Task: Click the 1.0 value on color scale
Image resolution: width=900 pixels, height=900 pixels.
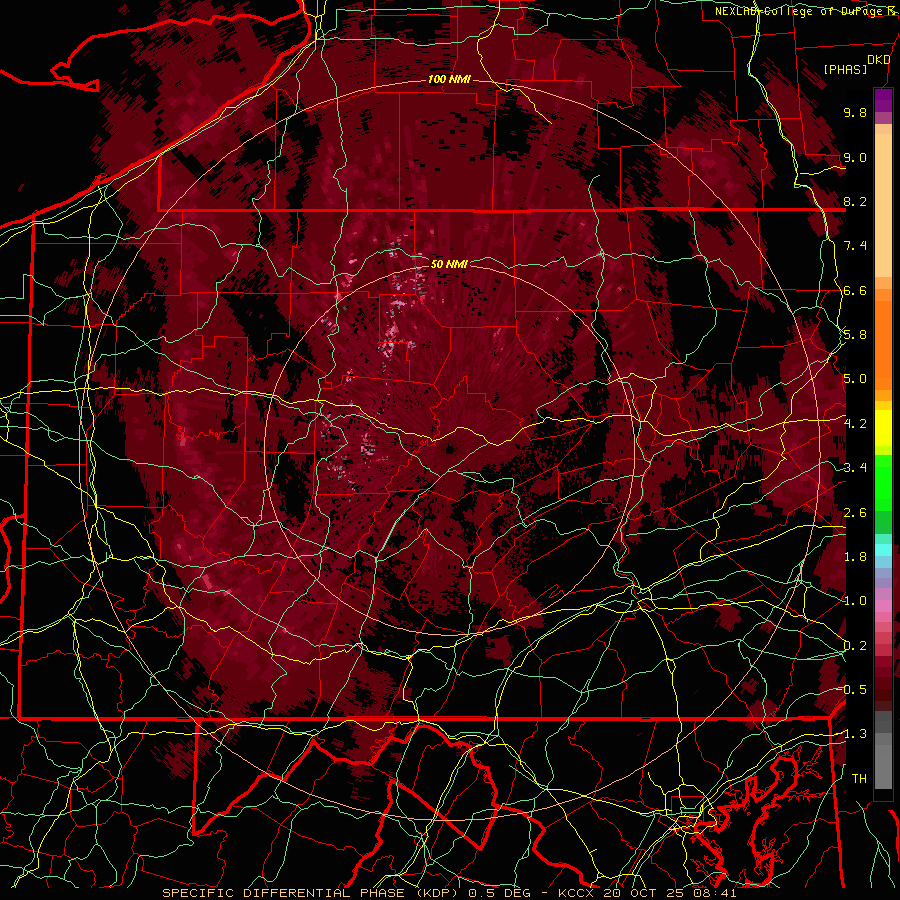Action: tap(855, 601)
